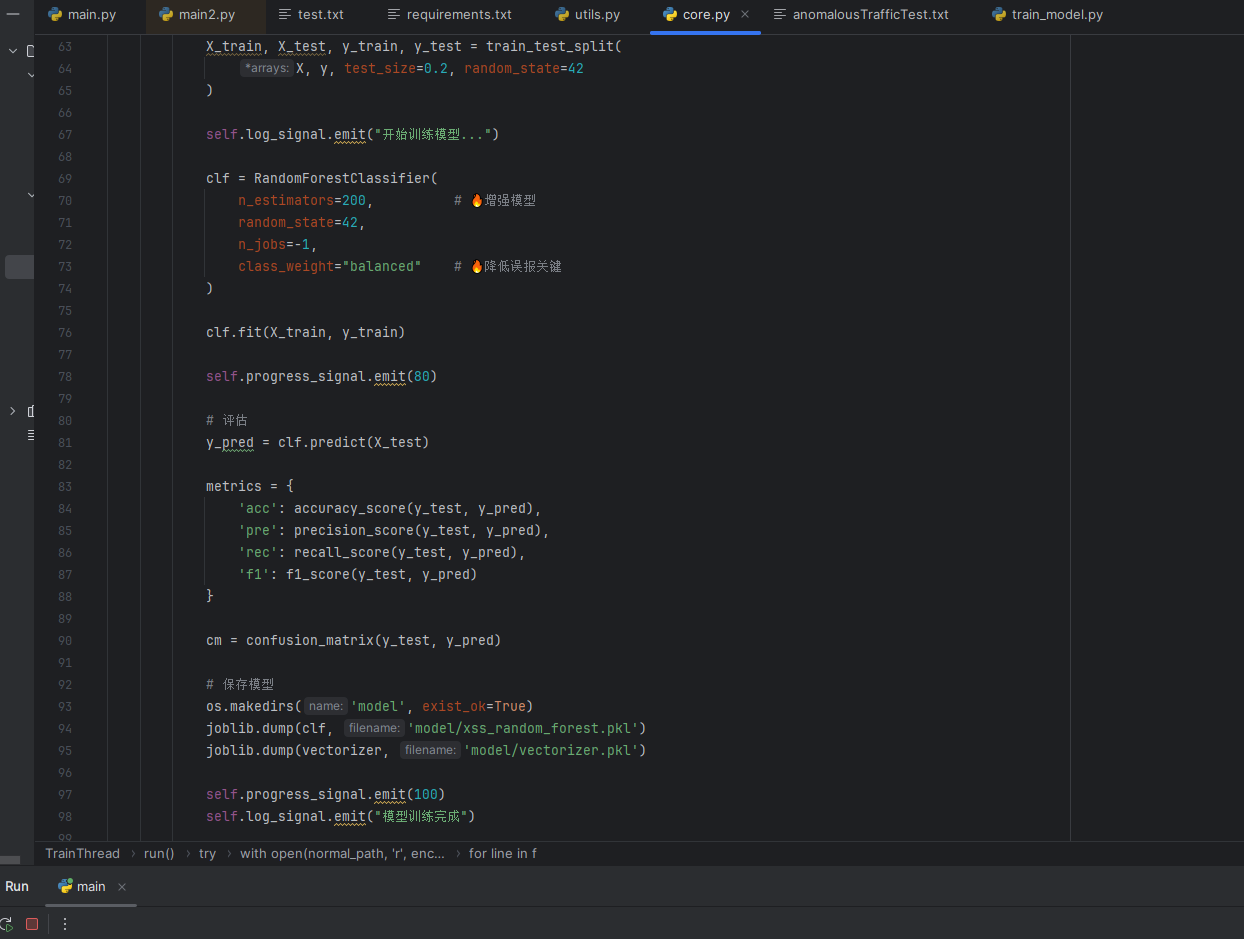The height and width of the screenshot is (939, 1244).
Task: Click on precision_score call
Action: point(354,531)
